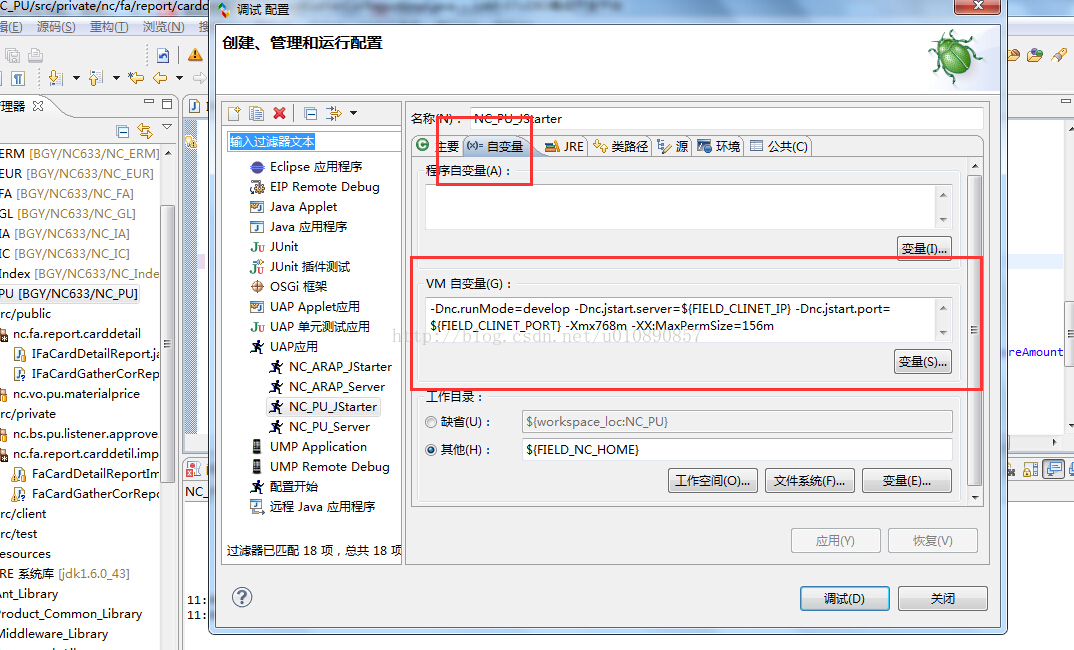Switch to the 源 tab

coord(673,146)
